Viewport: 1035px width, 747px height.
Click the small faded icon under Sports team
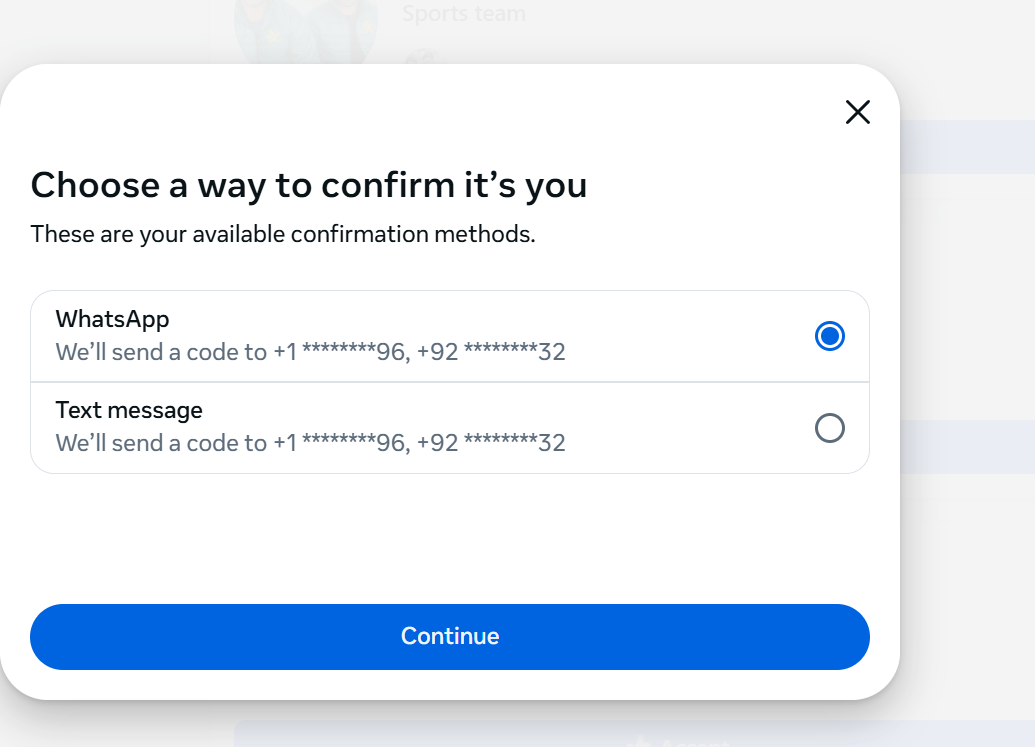tap(422, 57)
